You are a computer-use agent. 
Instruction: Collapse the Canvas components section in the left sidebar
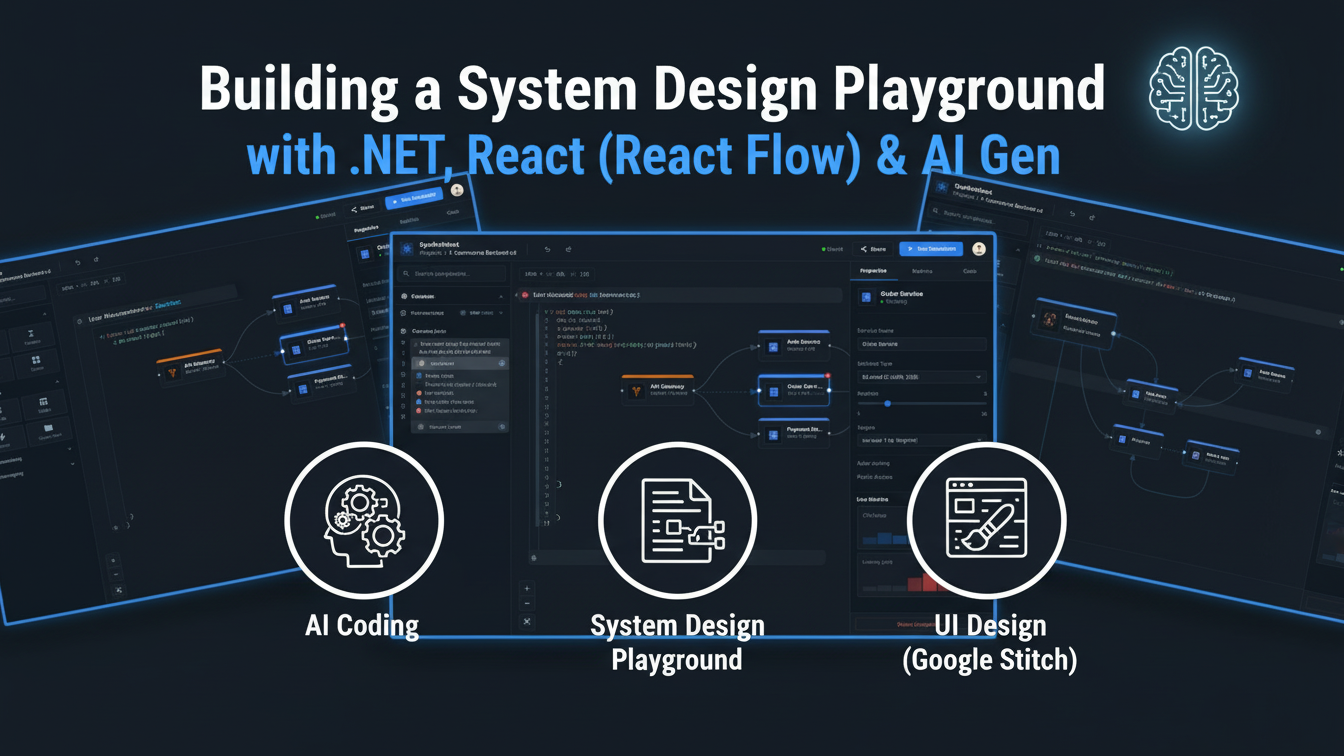(501, 295)
